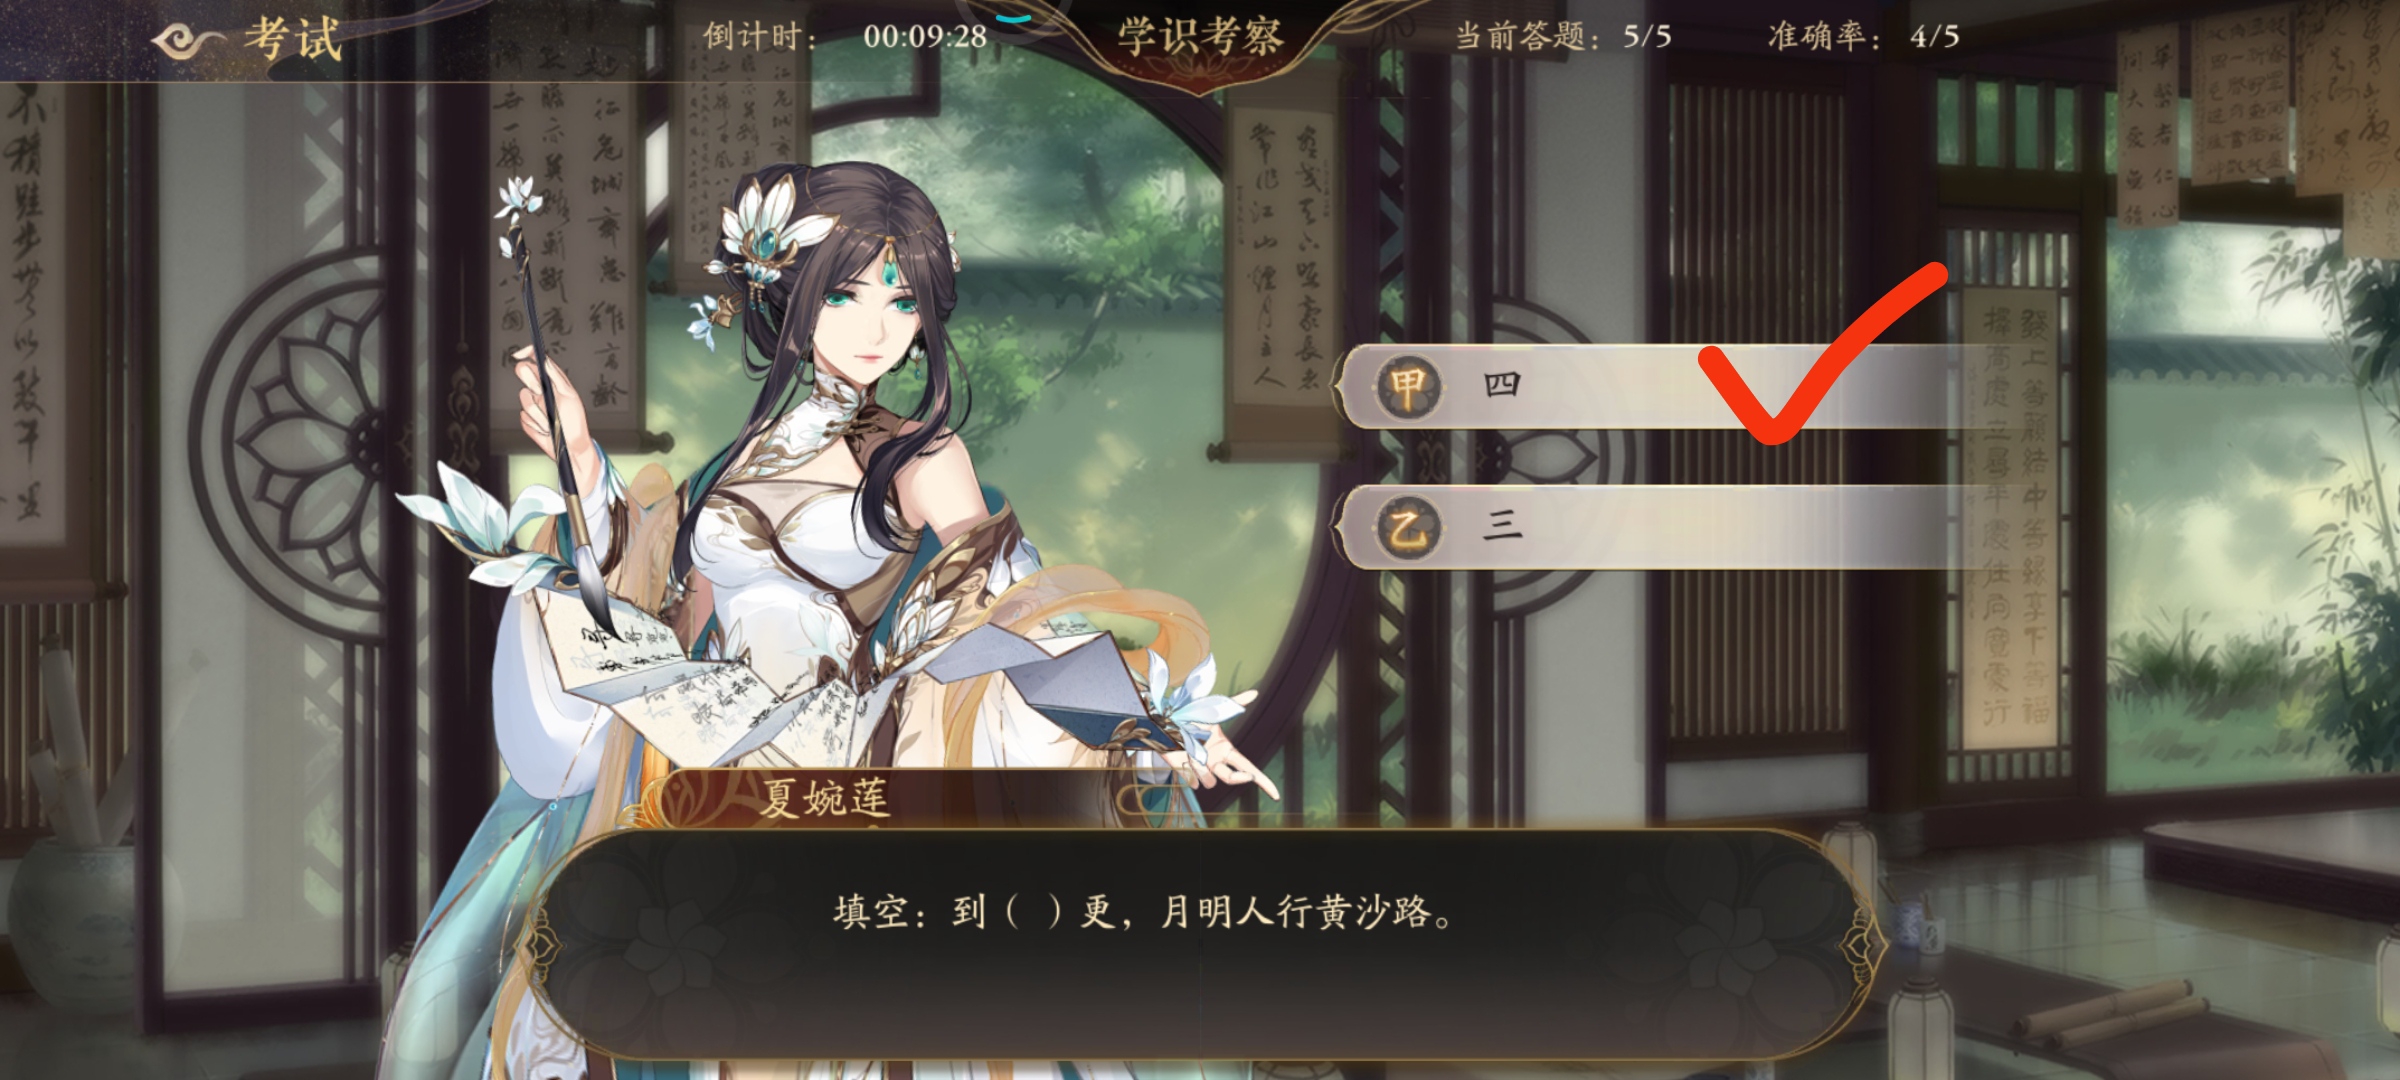2400x1080 pixels.
Task: Tap the hanging scroll right of round window
Action: [1282, 265]
